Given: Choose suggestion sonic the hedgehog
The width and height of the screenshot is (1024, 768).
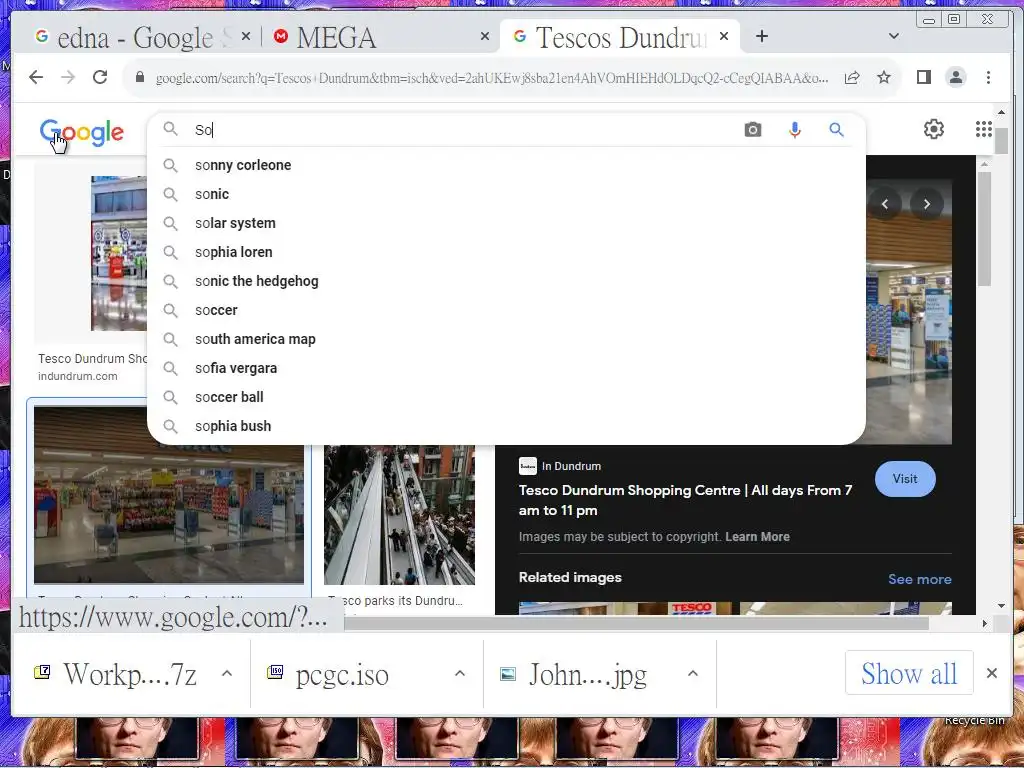Looking at the screenshot, I should click(x=506, y=281).
